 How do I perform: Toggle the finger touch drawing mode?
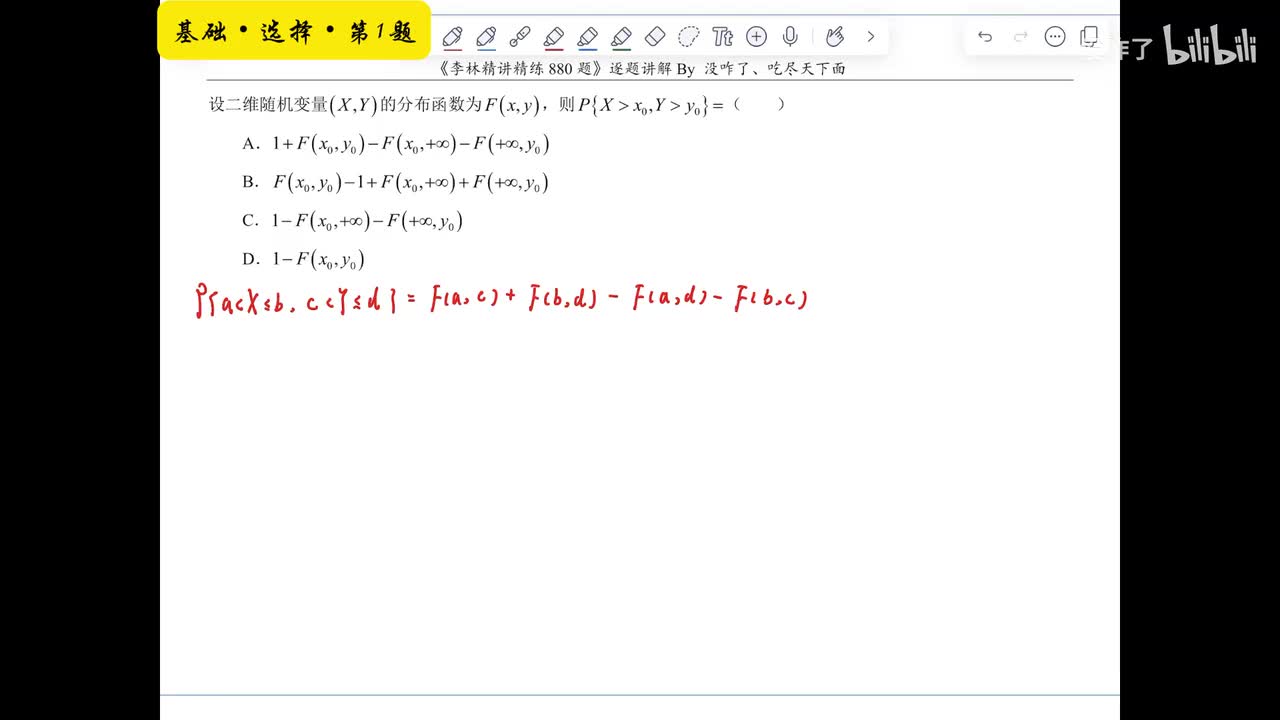(x=835, y=37)
